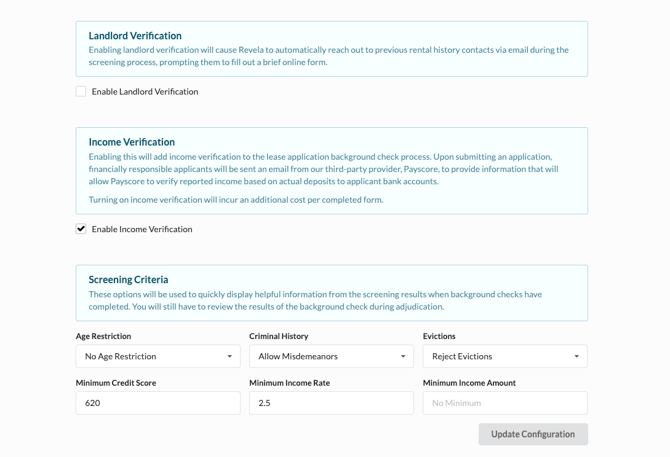
Task: Click the arrow icon in Age Restriction field
Action: 229,356
